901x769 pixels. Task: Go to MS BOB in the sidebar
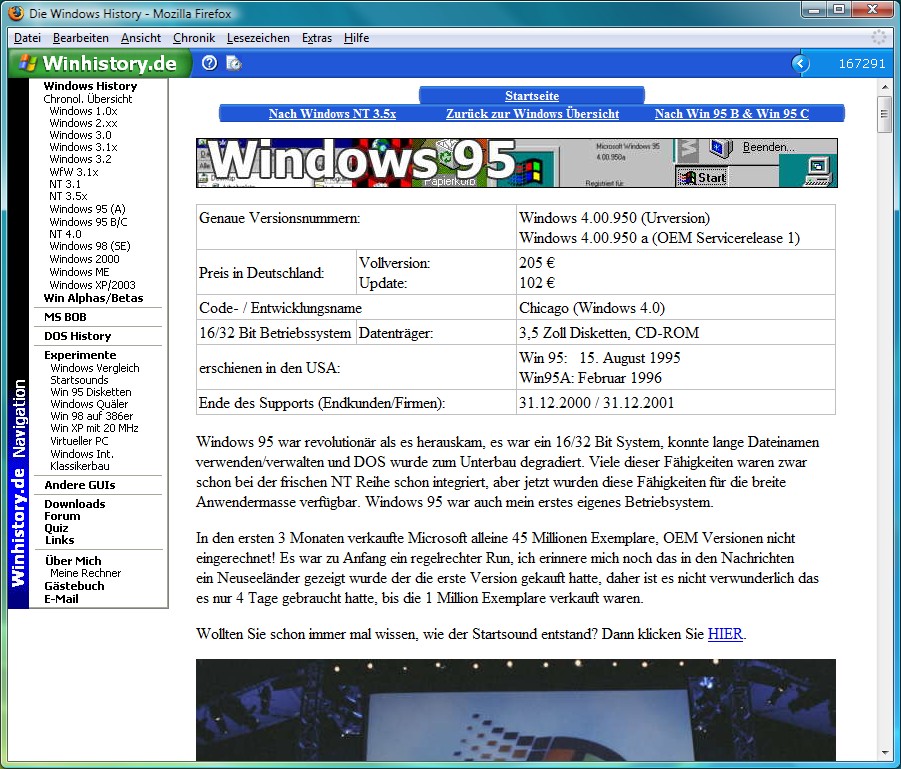[x=66, y=317]
